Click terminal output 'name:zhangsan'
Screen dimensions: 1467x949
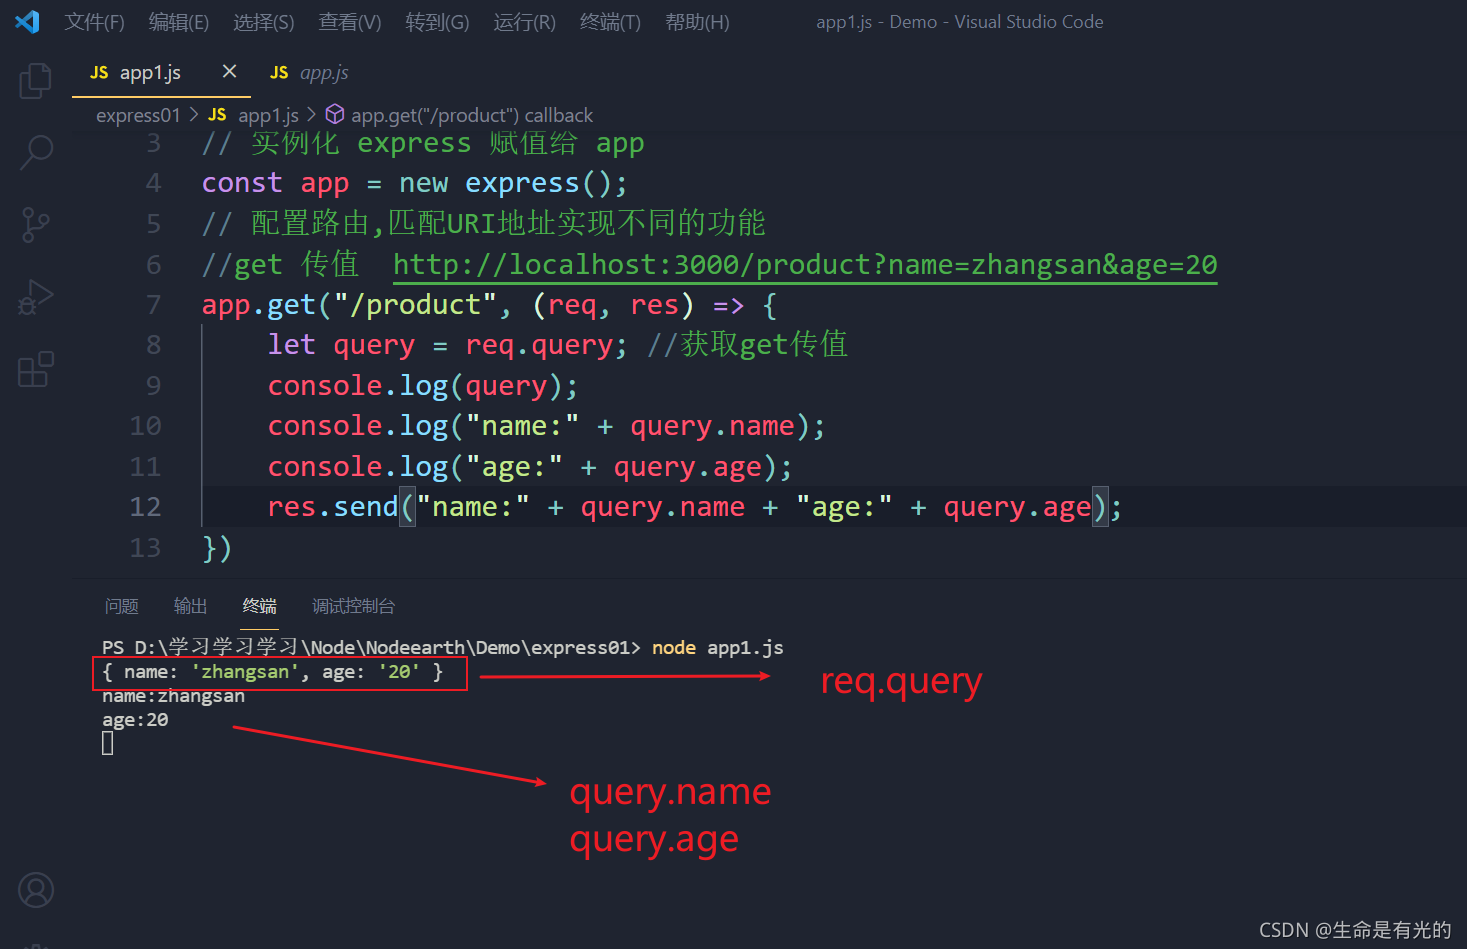click(173, 696)
